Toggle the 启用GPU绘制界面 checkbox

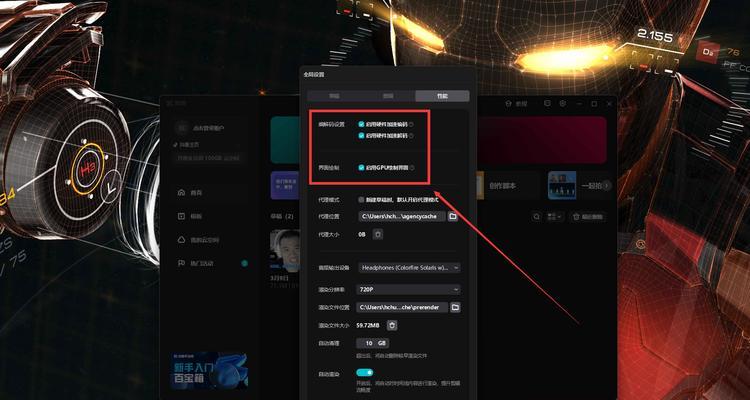361,167
